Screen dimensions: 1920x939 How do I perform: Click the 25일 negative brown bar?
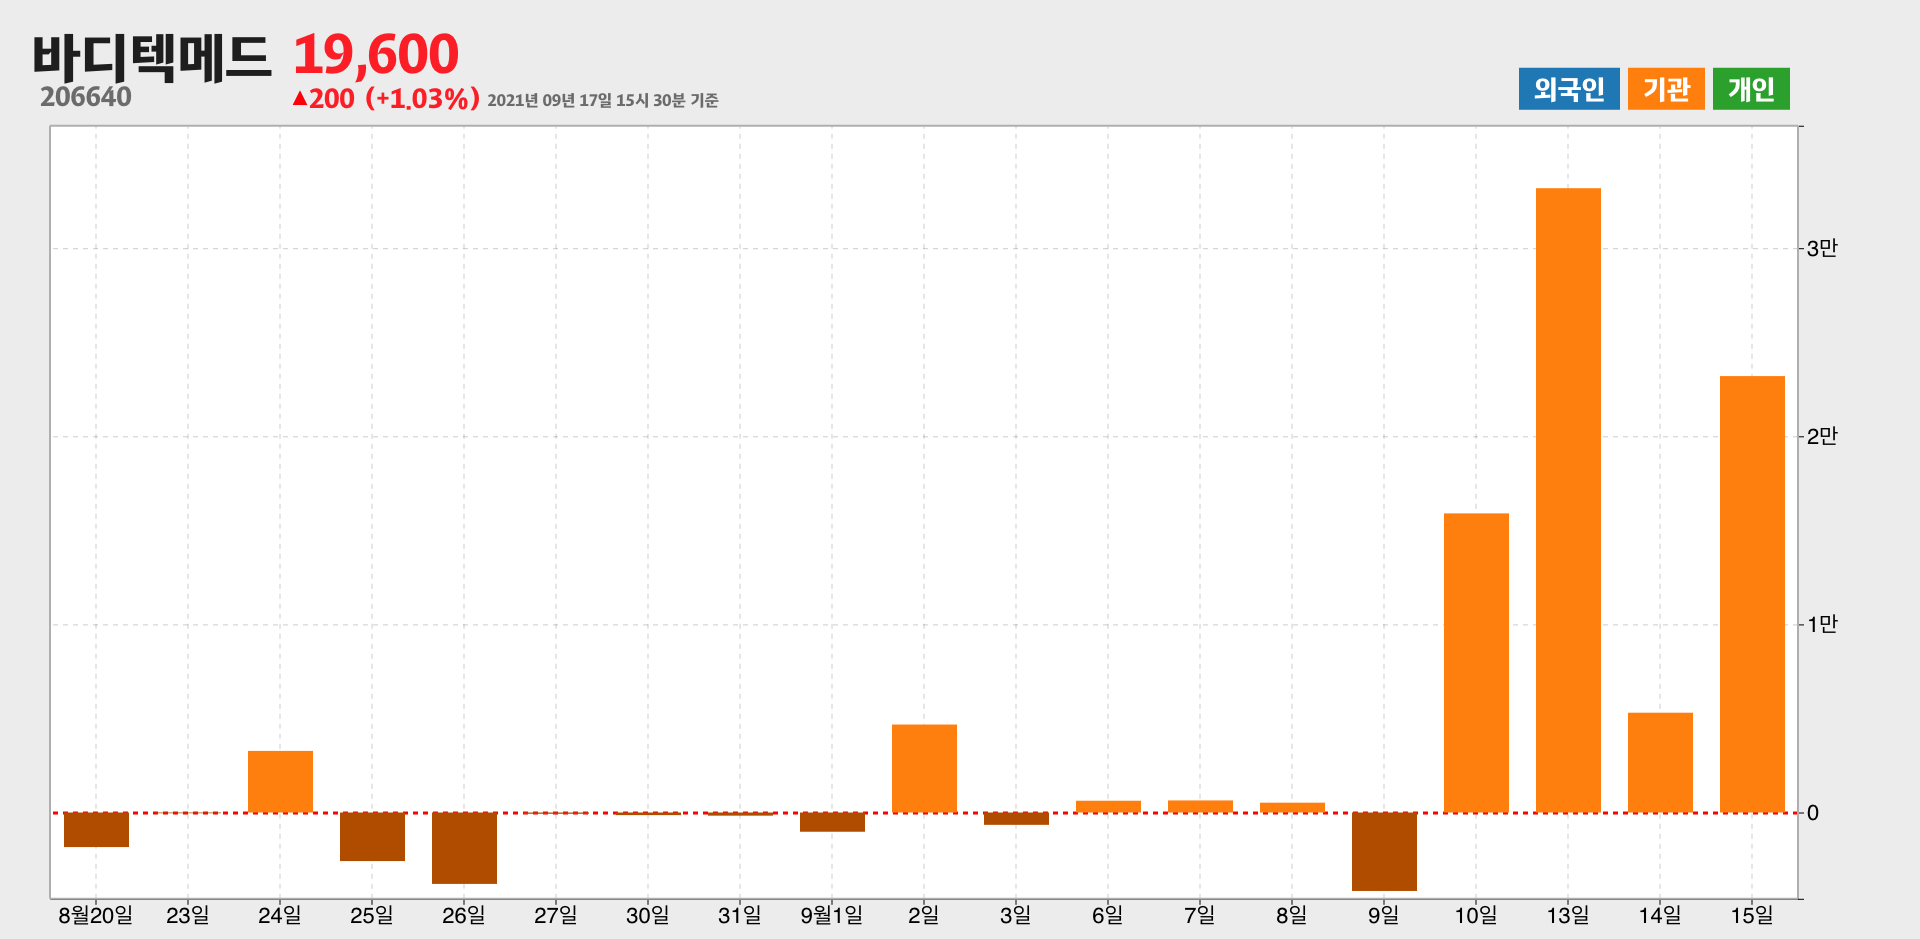point(372,837)
